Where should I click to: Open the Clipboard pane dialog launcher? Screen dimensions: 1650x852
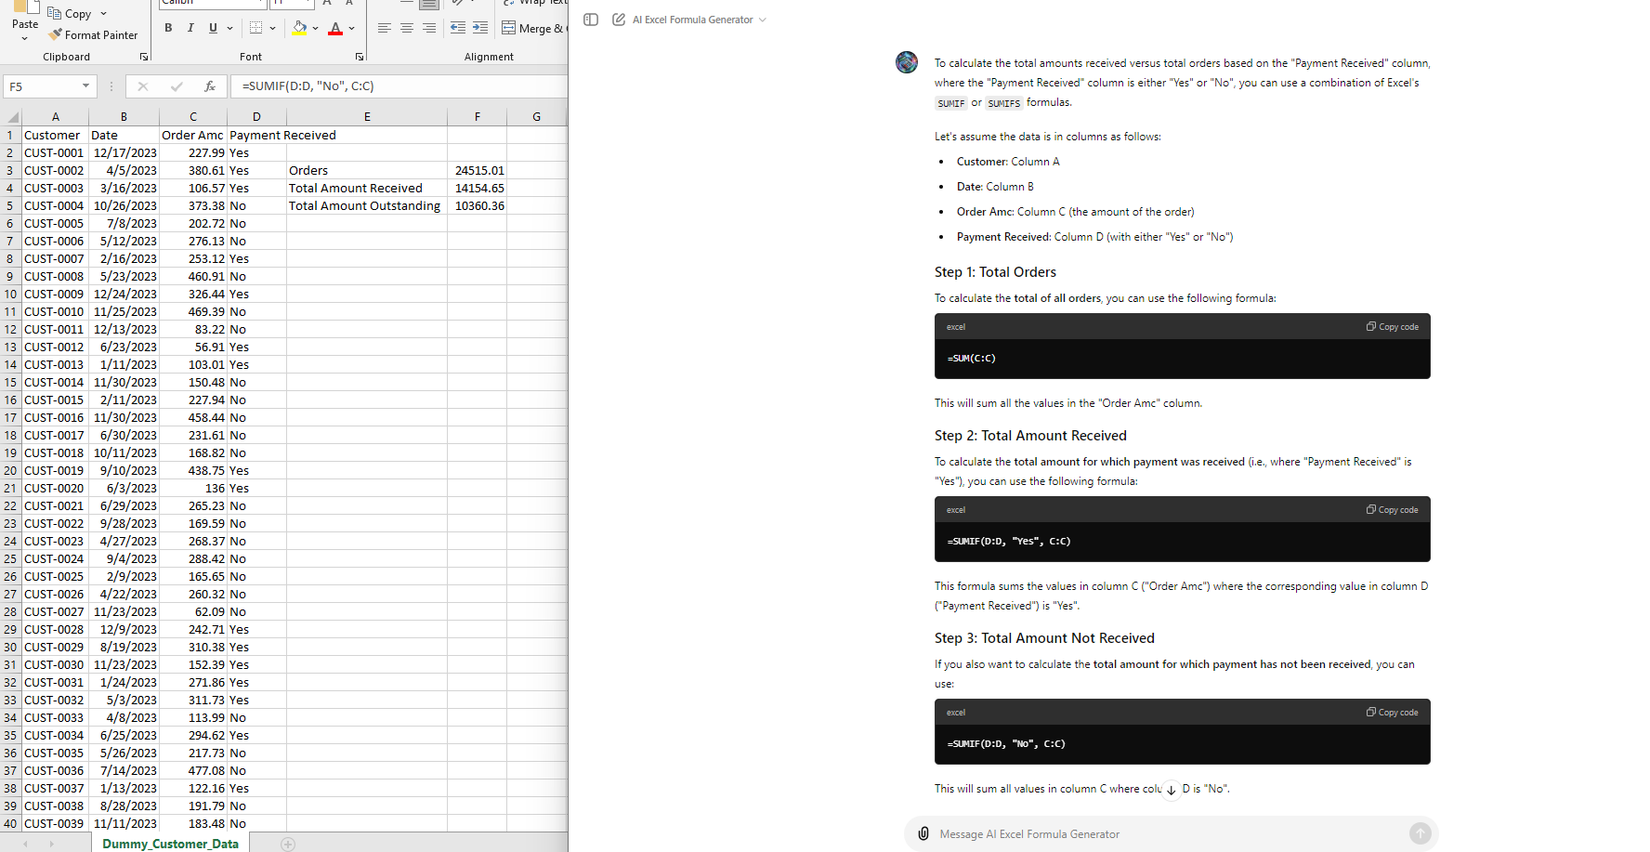pyautogui.click(x=144, y=57)
